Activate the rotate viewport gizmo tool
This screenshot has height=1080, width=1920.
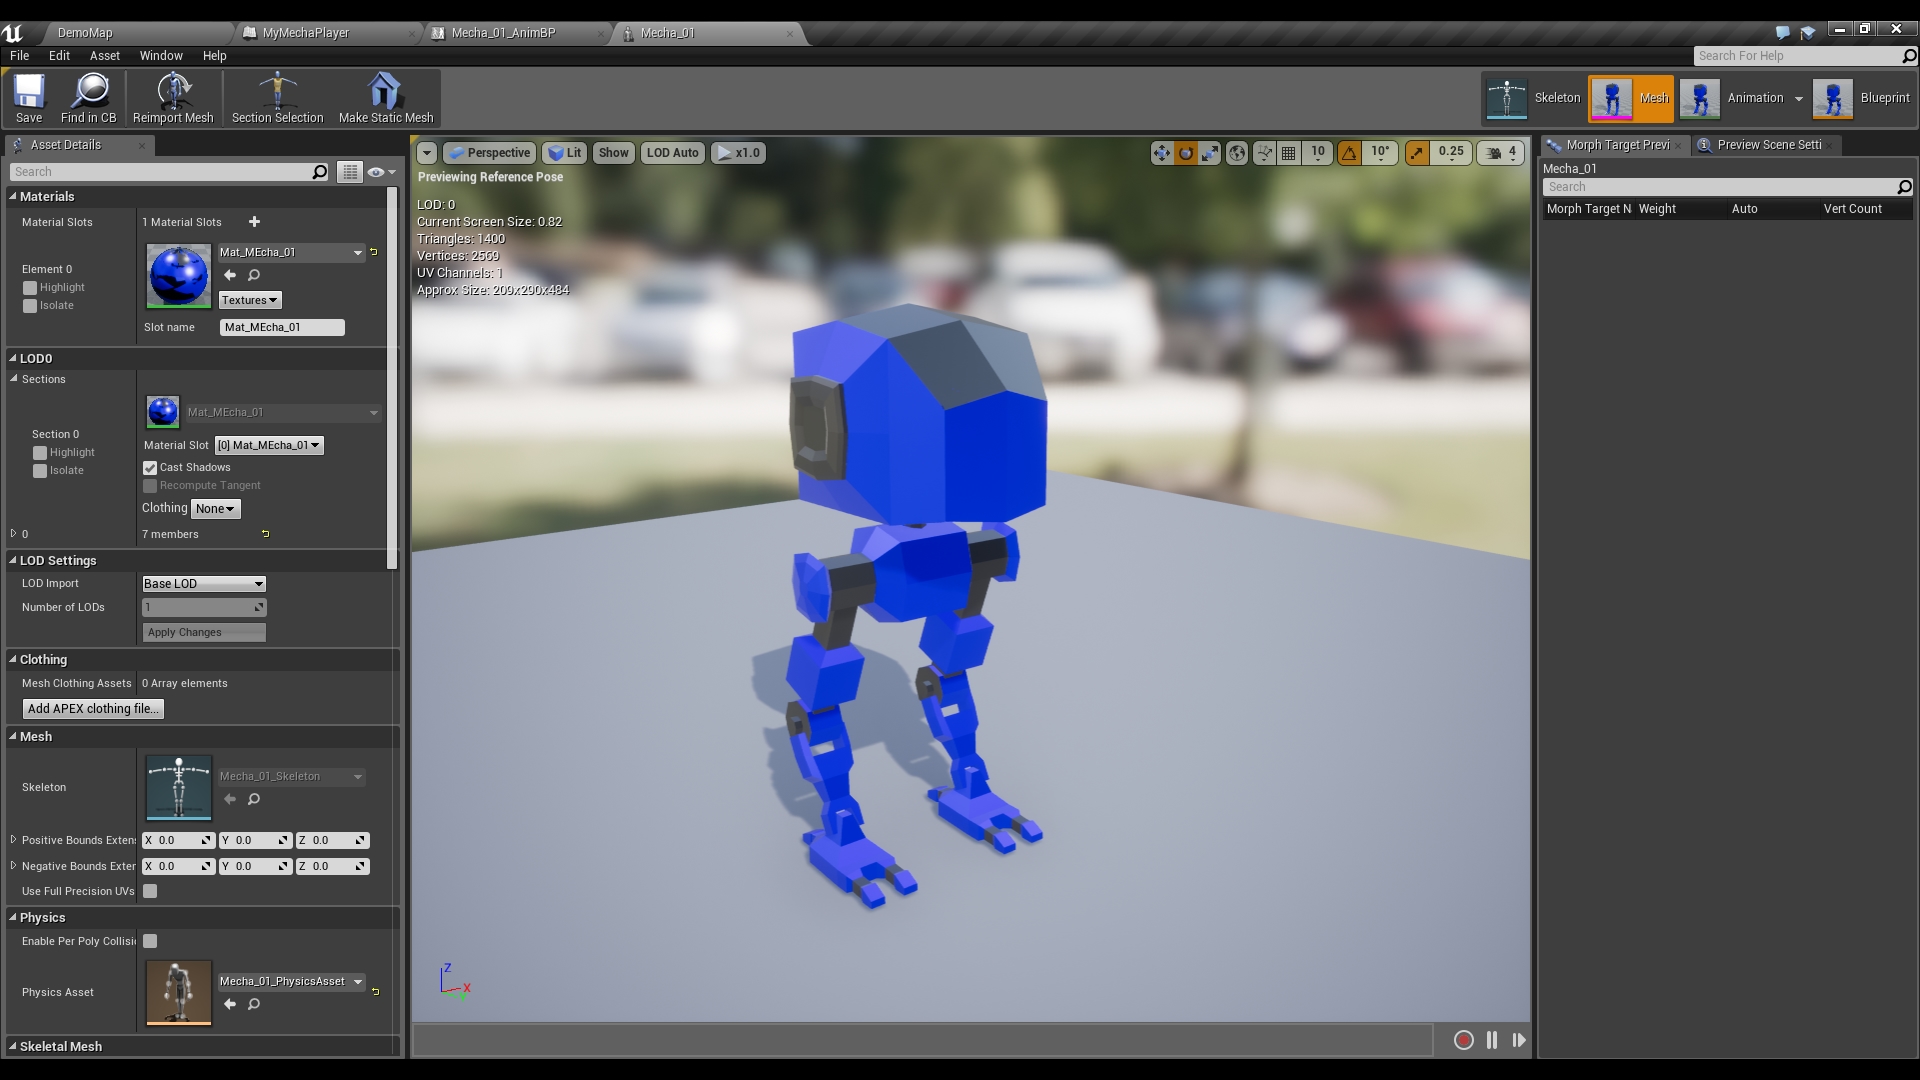pos(1184,153)
